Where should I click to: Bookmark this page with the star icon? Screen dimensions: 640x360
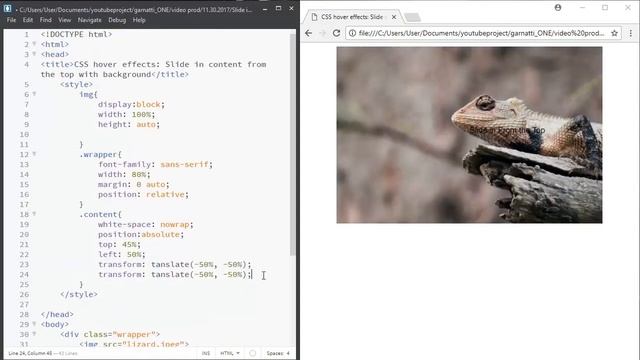tap(614, 33)
